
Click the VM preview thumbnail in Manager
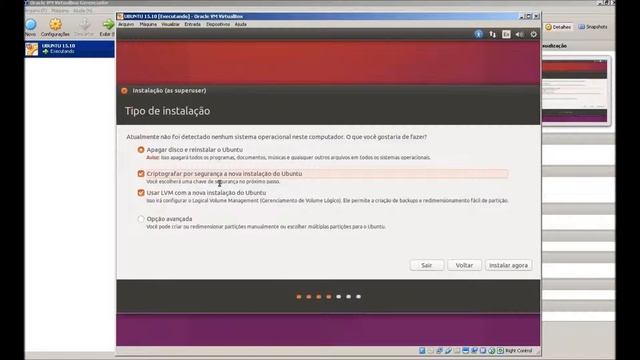coord(575,91)
